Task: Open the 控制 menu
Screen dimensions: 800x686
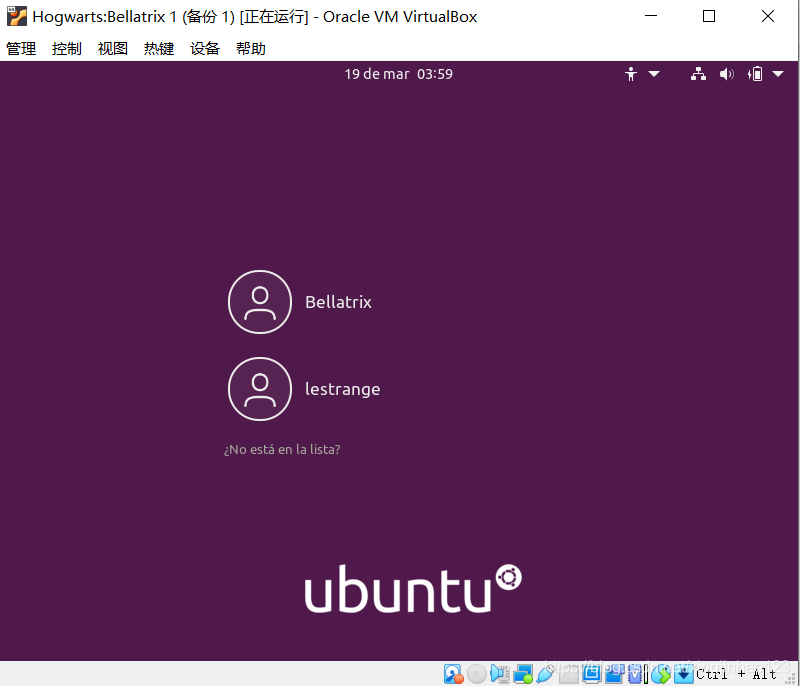Action: pos(67,48)
